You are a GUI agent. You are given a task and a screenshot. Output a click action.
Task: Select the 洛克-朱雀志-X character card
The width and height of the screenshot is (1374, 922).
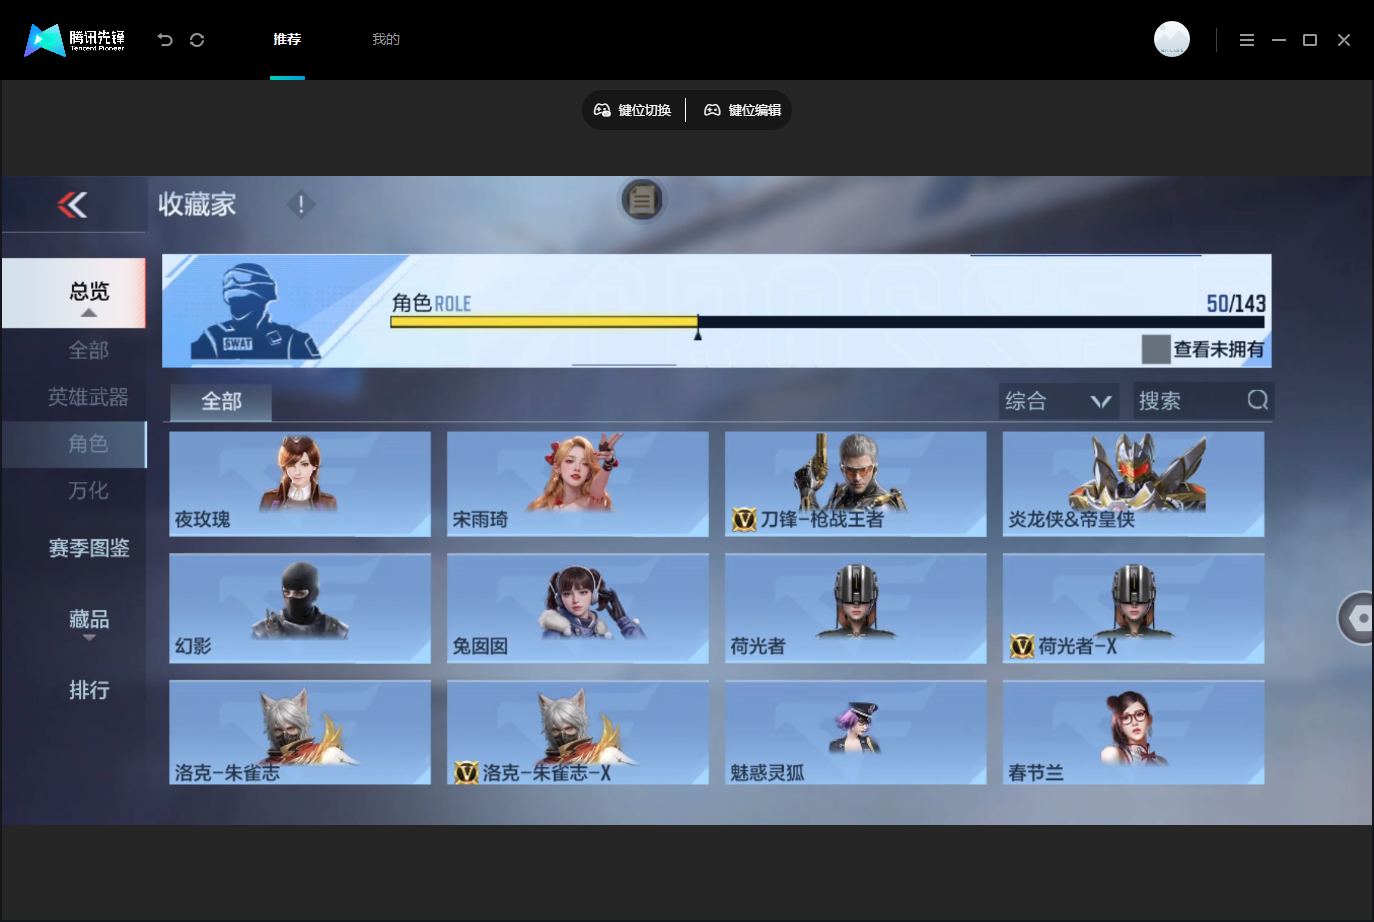pos(578,732)
